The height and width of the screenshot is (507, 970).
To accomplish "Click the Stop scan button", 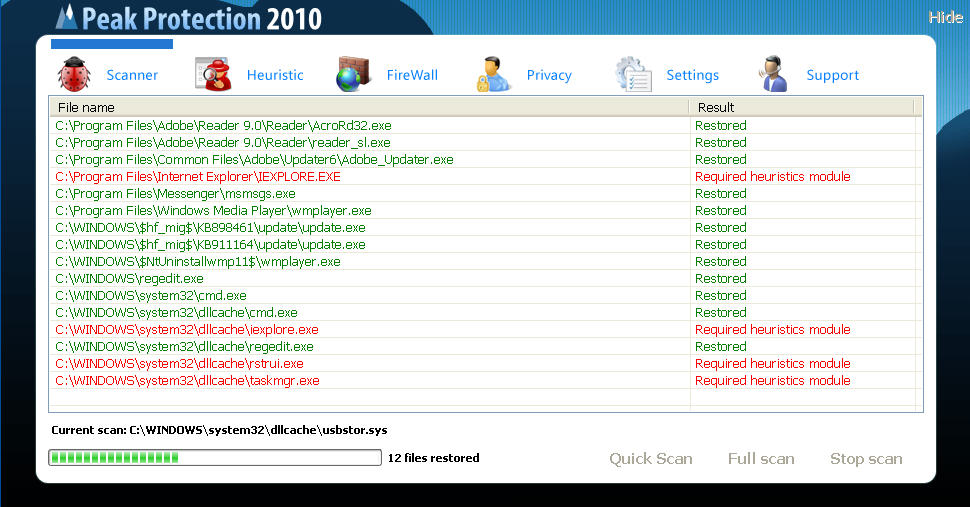I will point(866,459).
